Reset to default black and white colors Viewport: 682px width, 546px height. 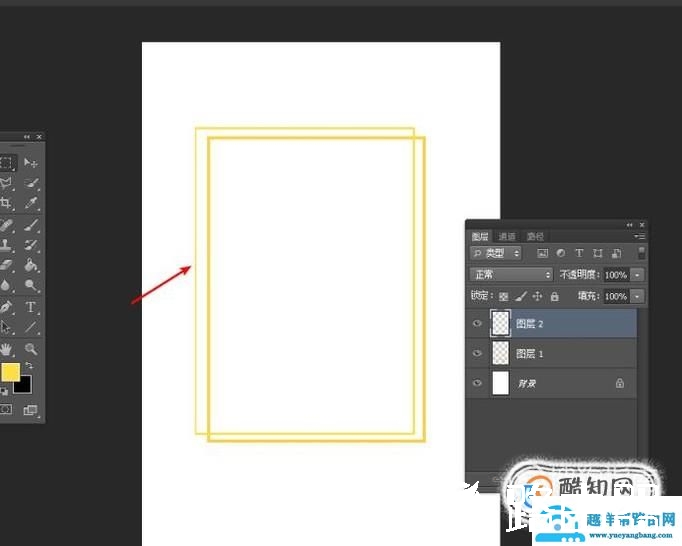coord(4,392)
